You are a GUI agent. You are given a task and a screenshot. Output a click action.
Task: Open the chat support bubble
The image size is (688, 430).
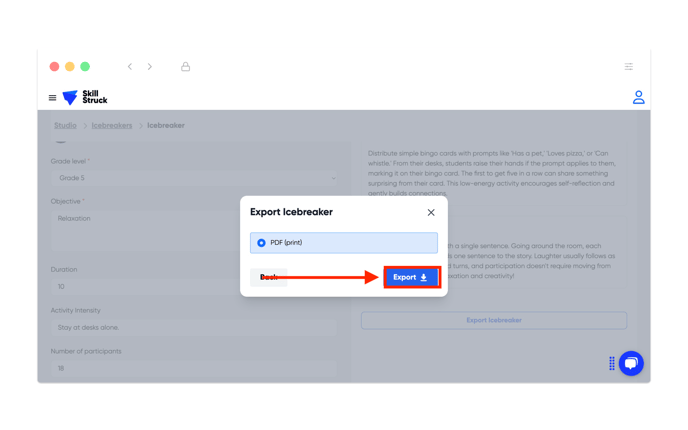[x=631, y=363]
